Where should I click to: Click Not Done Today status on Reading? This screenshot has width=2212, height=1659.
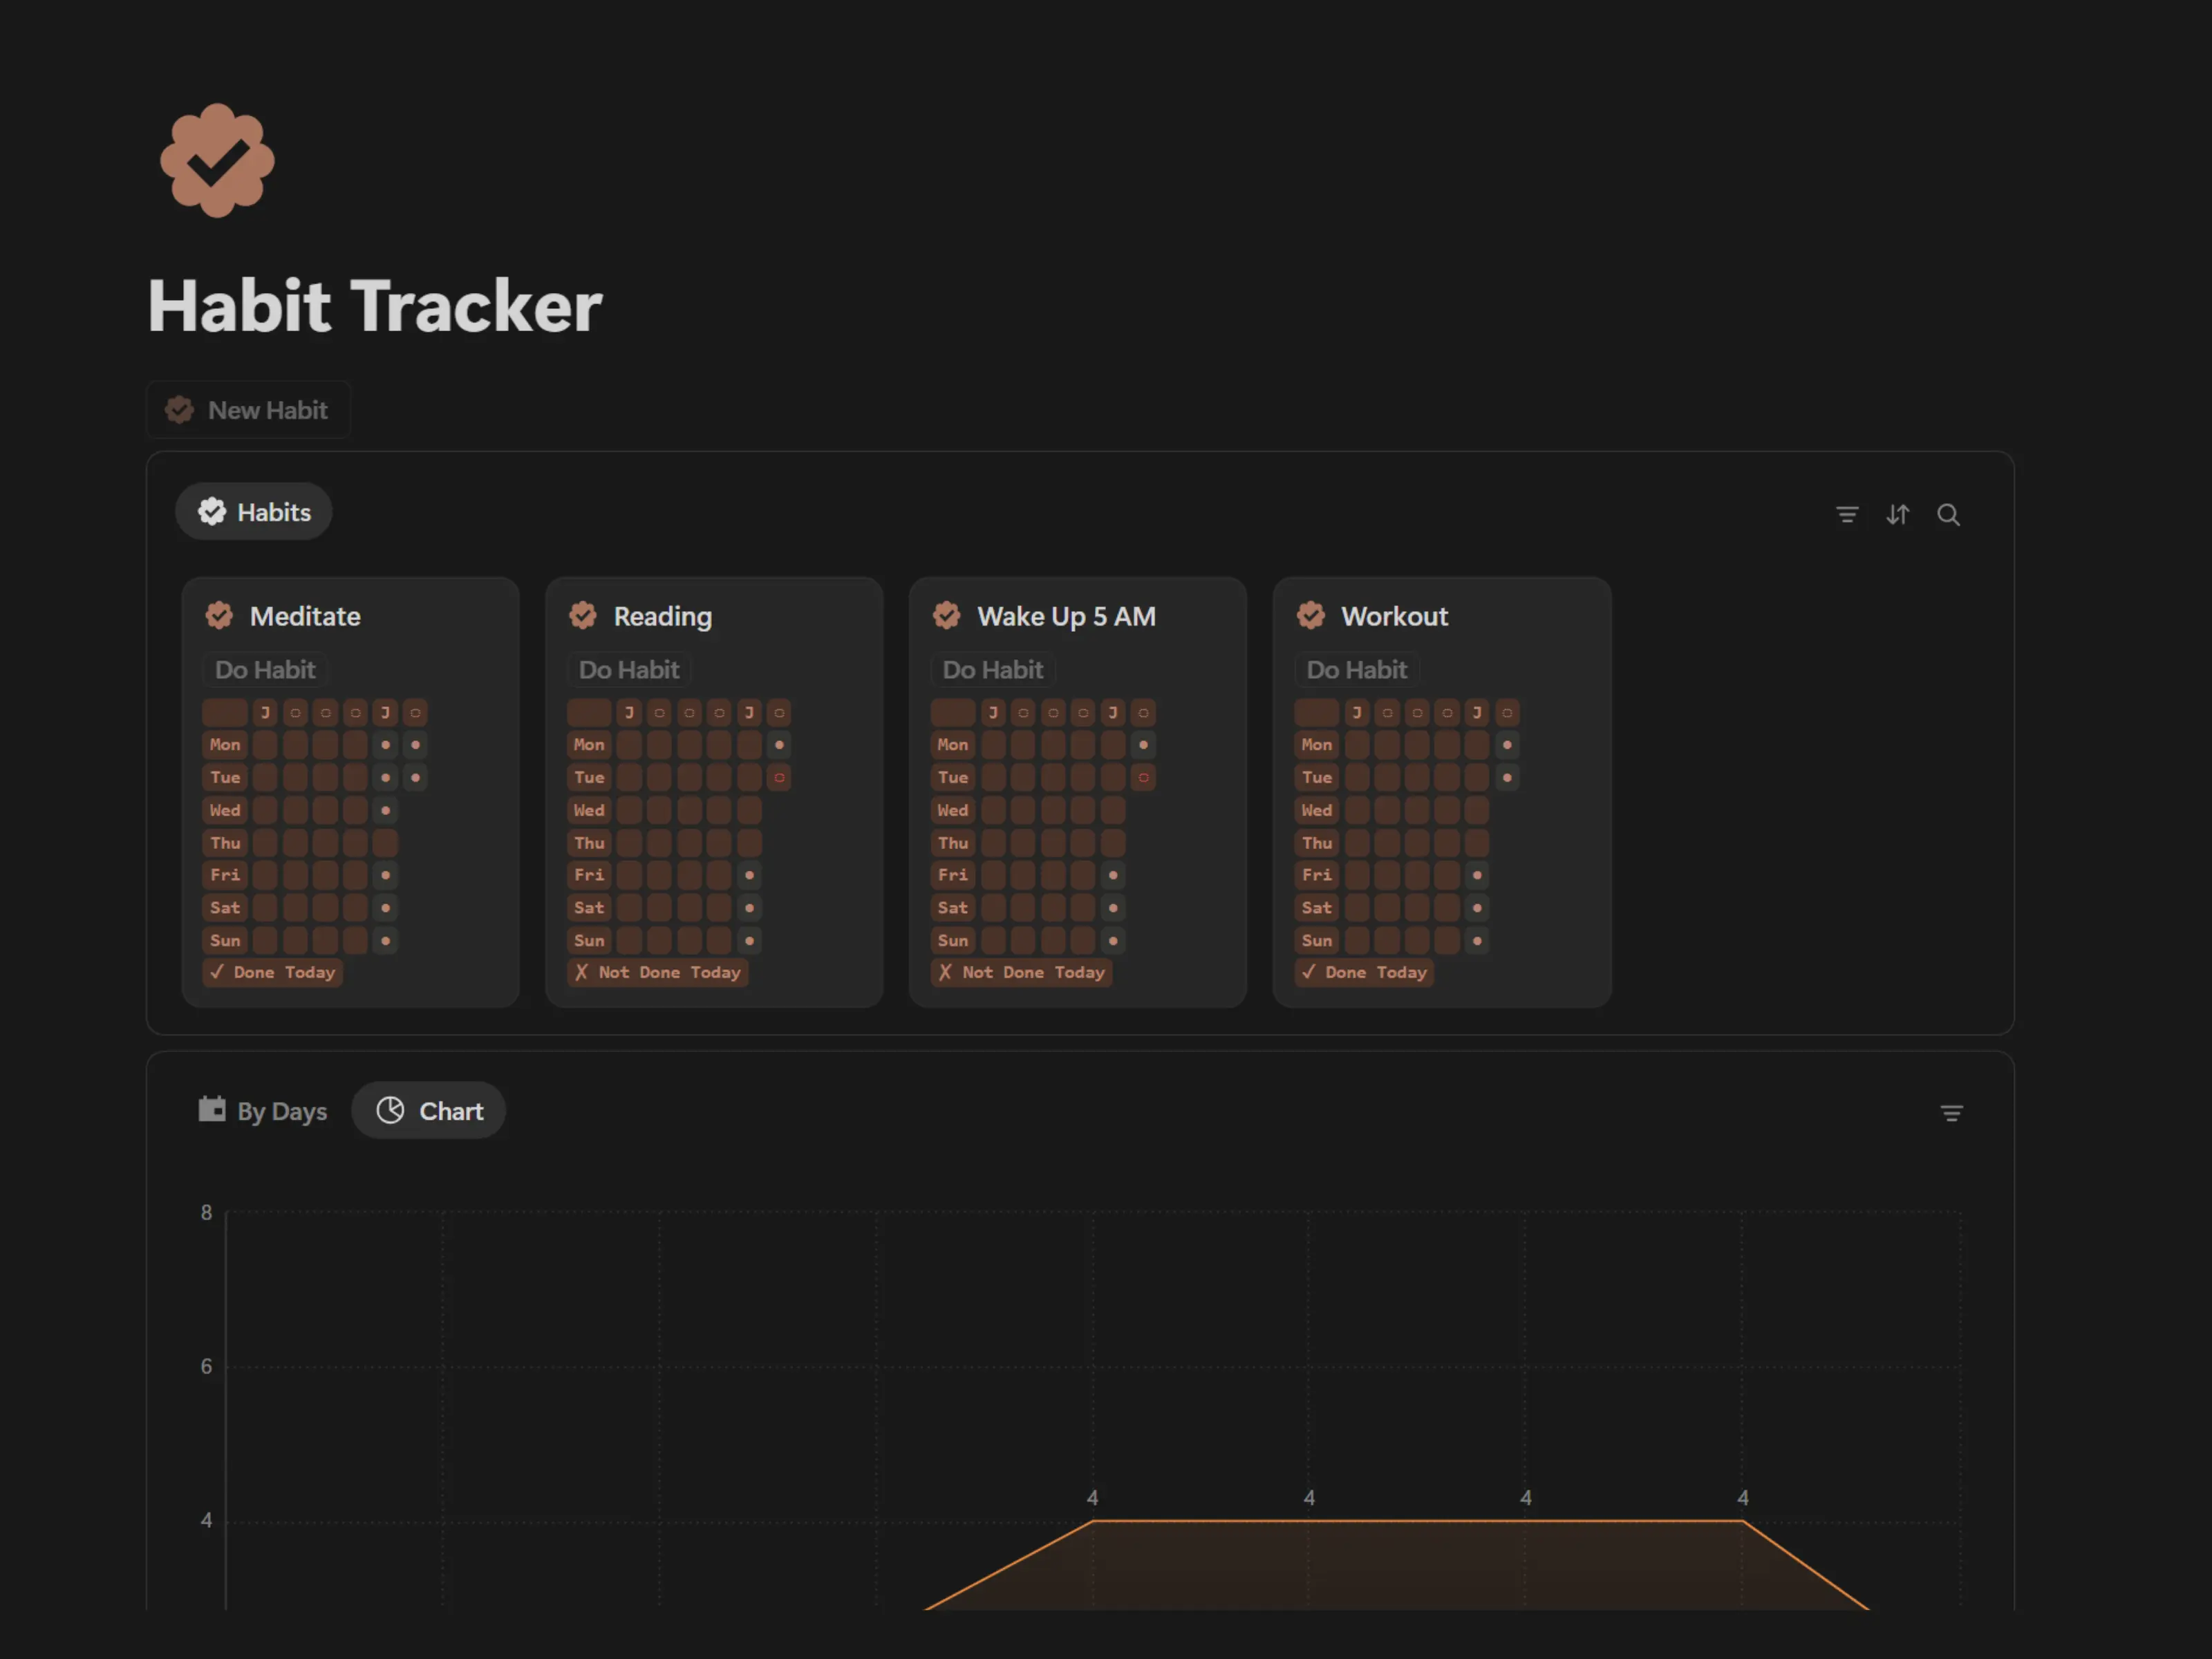pos(658,972)
